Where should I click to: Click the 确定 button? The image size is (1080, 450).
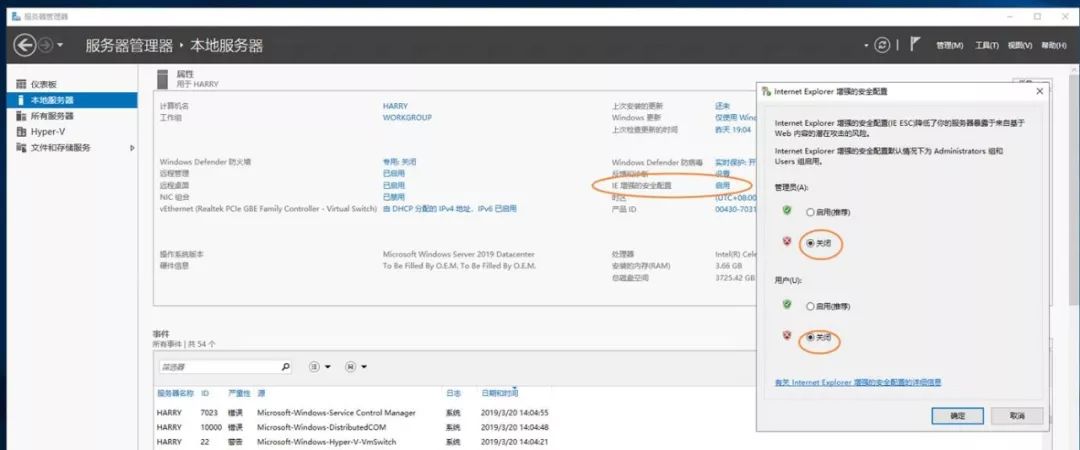[957, 415]
